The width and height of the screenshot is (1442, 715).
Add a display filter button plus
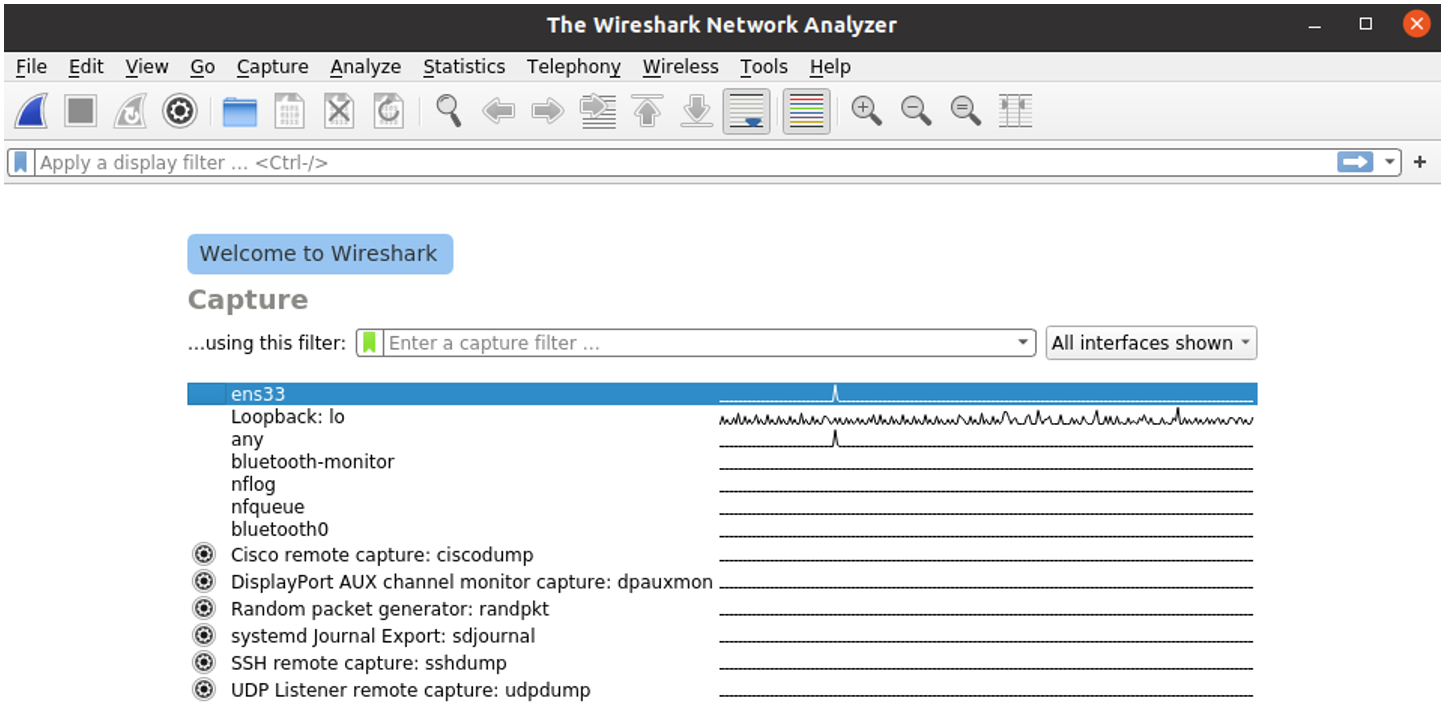[1420, 162]
